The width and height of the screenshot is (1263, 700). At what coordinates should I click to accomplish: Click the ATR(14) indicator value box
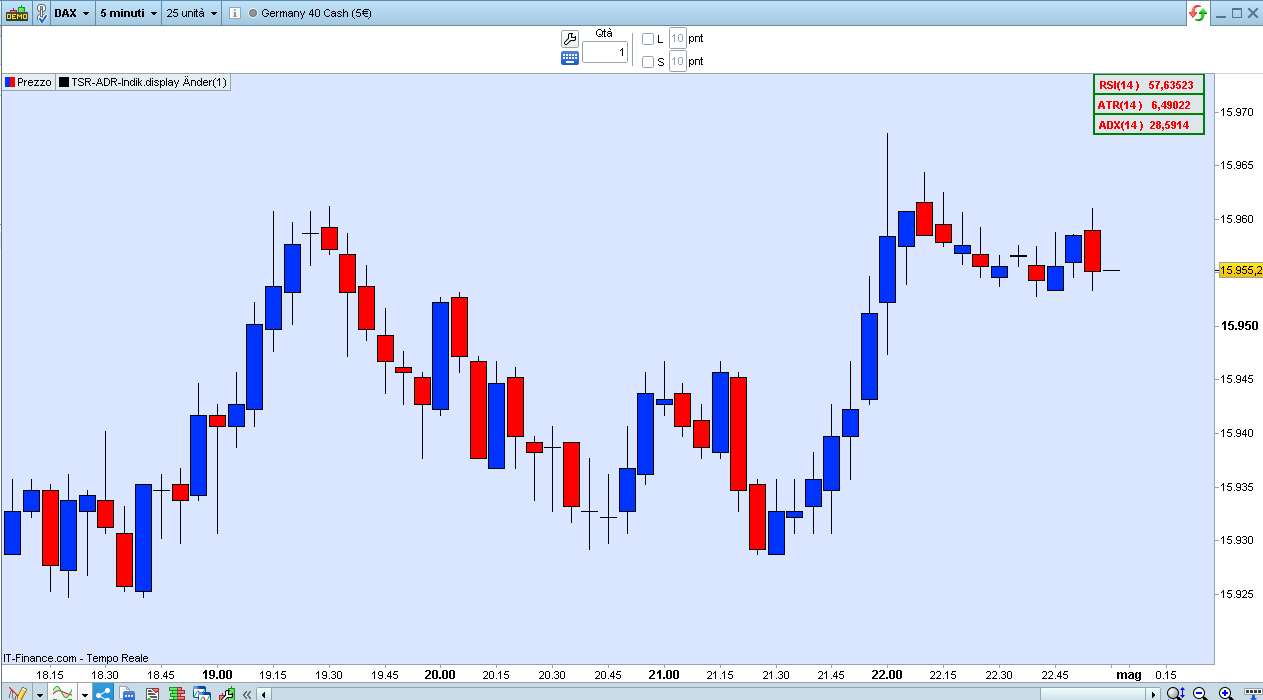[1149, 105]
